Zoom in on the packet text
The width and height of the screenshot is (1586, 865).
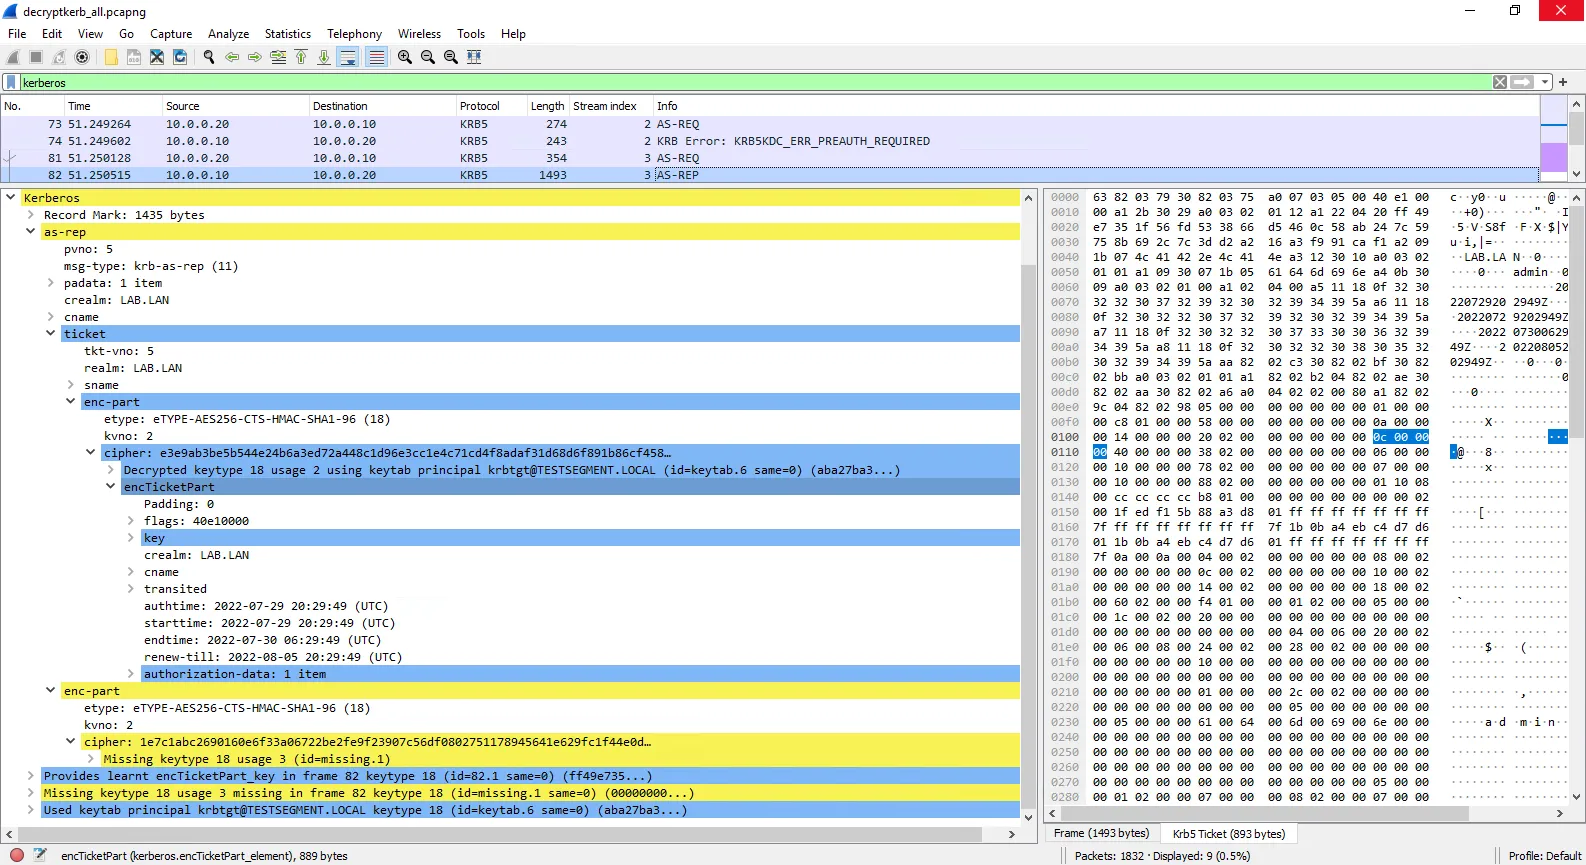[405, 57]
